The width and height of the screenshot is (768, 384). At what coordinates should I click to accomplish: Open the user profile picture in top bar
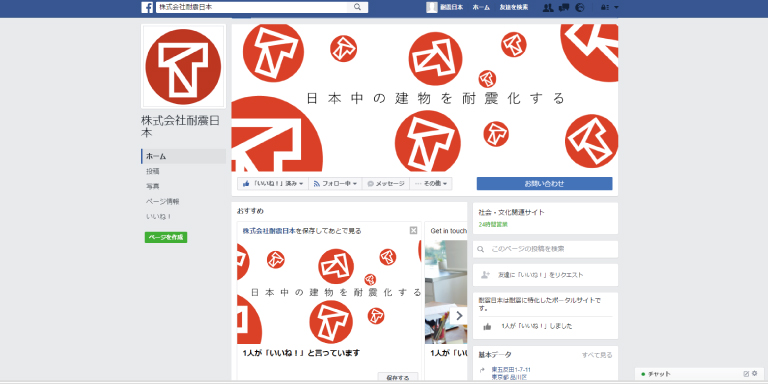(432, 7)
